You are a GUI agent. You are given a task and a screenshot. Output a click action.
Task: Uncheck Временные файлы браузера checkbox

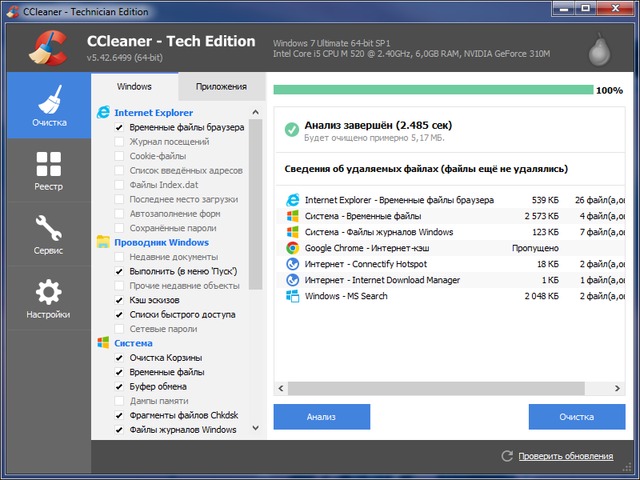[120, 127]
